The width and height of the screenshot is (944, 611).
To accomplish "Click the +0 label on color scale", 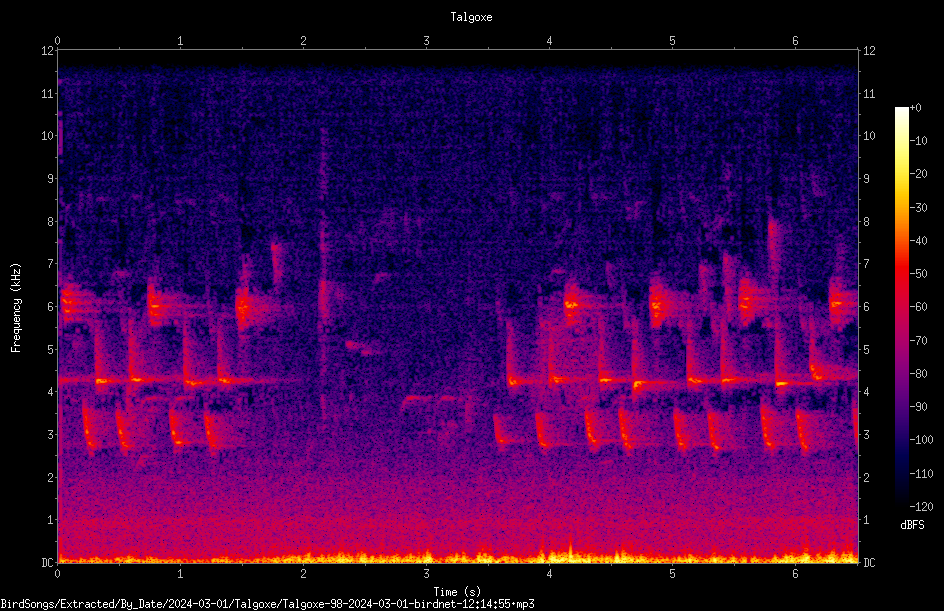I will (x=916, y=108).
